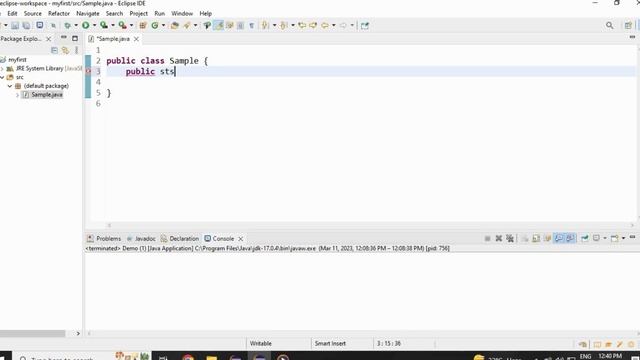This screenshot has height=360, width=640.
Task: Toggle Show Whitespace Characters icon
Action: pyautogui.click(x=251, y=25)
